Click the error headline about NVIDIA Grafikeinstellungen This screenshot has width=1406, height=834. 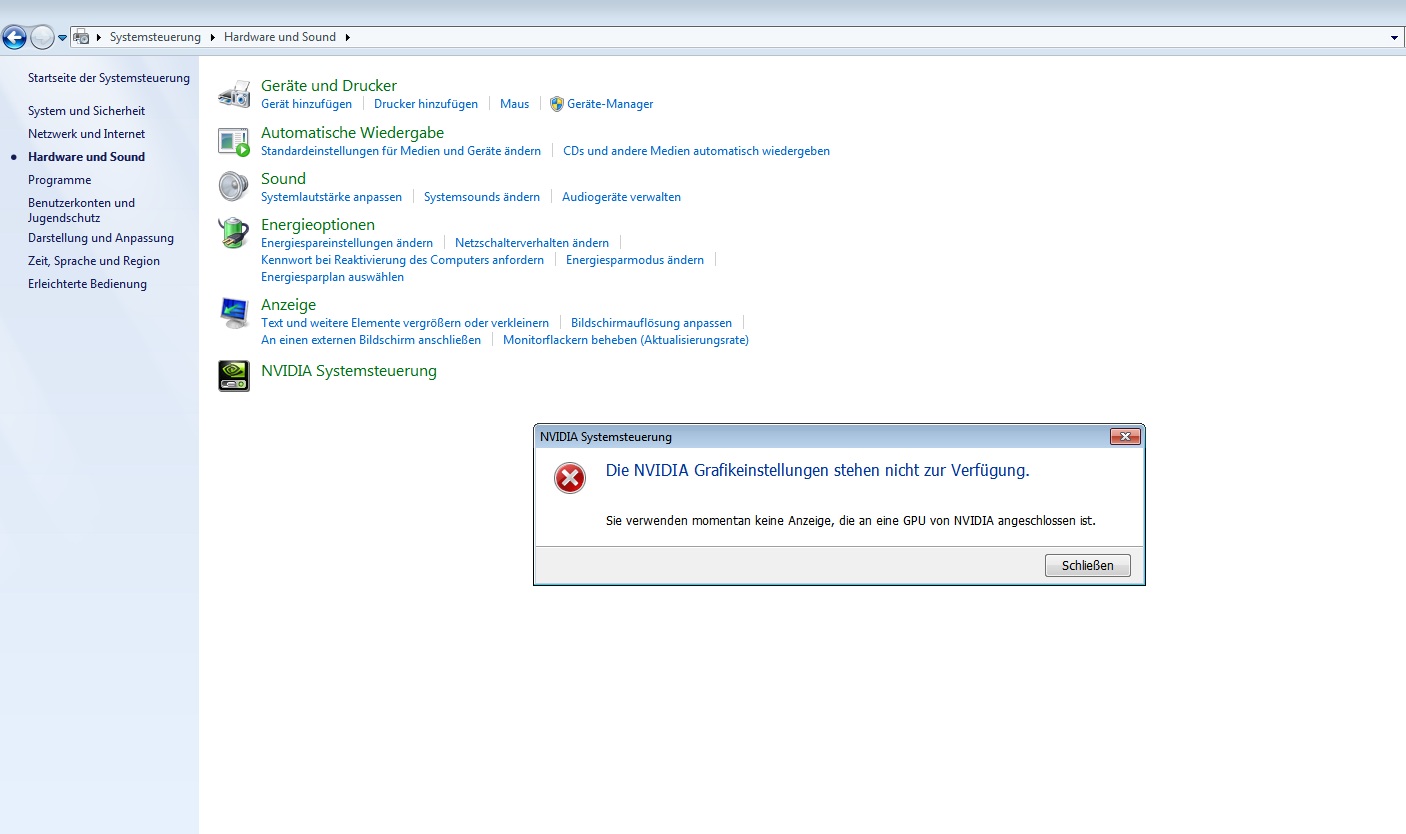(818, 470)
